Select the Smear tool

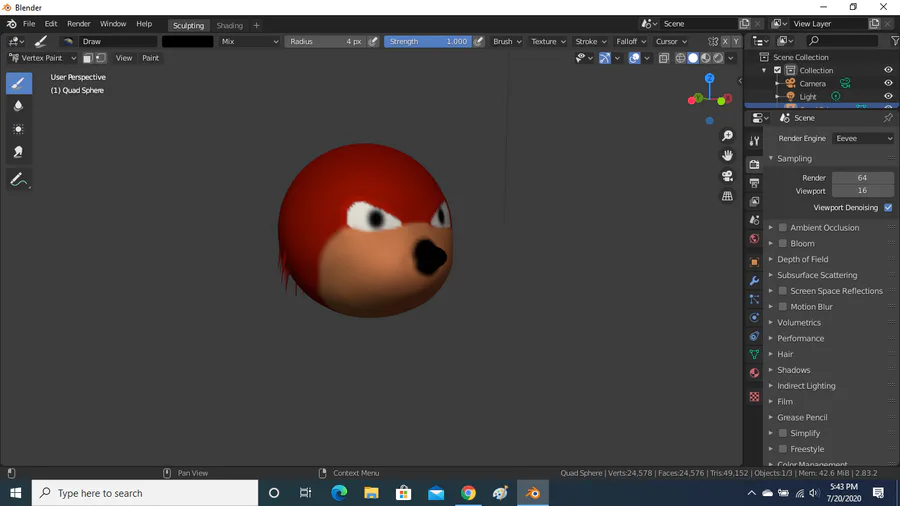[x=18, y=152]
